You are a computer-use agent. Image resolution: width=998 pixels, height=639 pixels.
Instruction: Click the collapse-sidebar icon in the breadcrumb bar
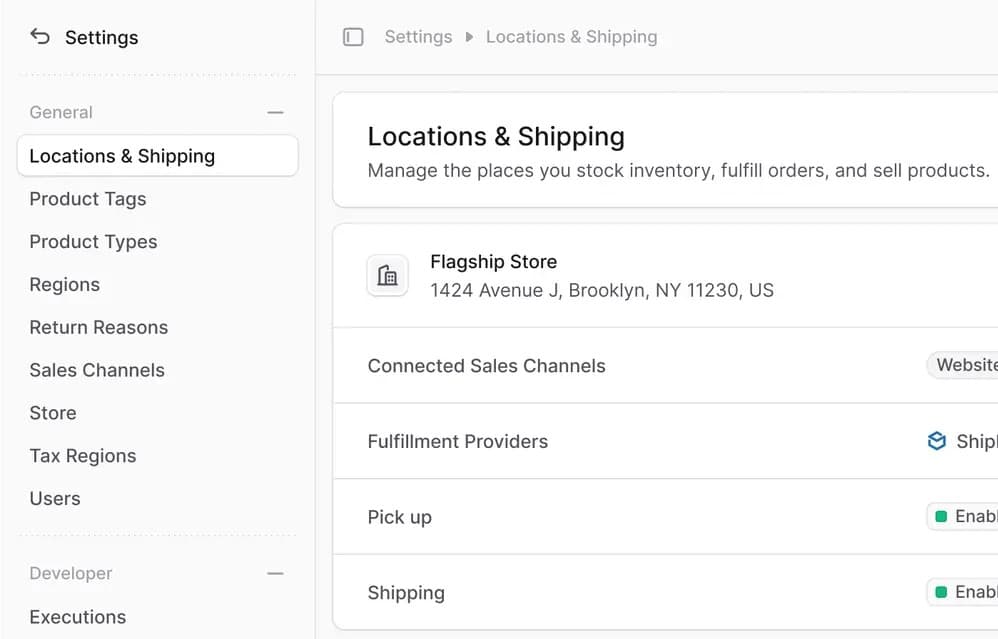tap(352, 36)
